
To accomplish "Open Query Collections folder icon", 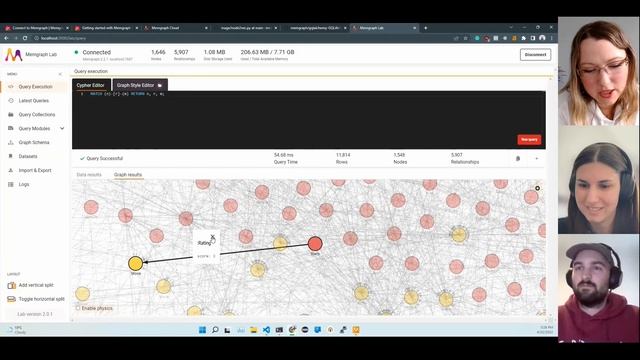I will 11,115.
